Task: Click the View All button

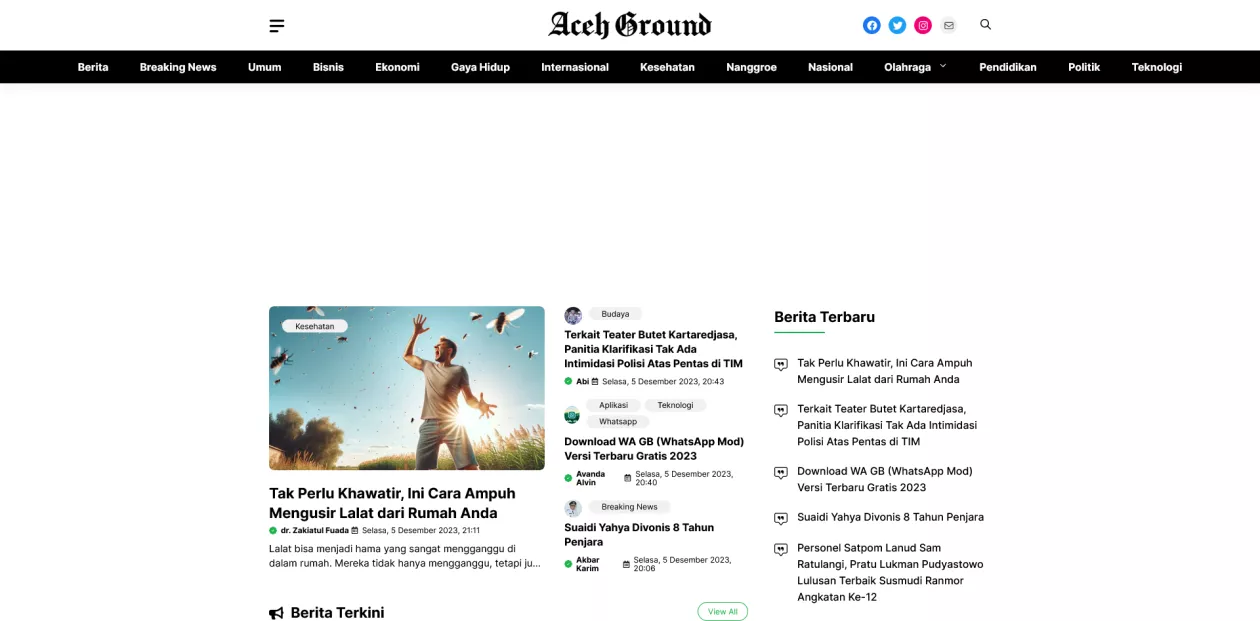Action: click(x=723, y=612)
